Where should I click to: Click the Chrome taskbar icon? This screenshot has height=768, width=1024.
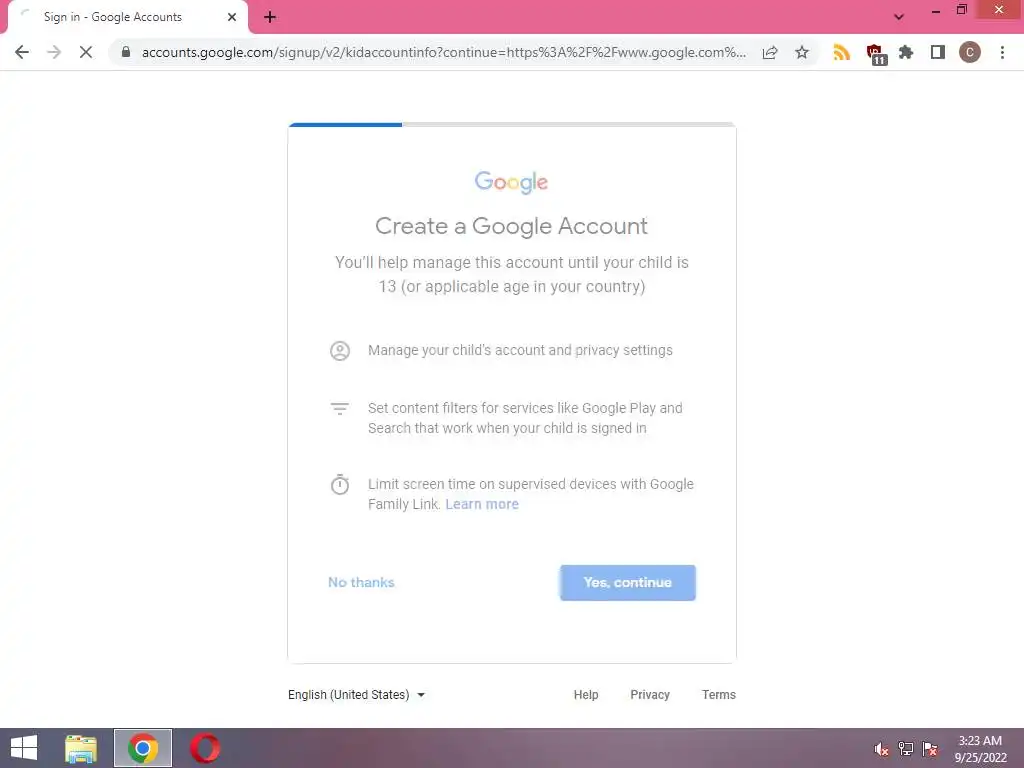[x=143, y=748]
